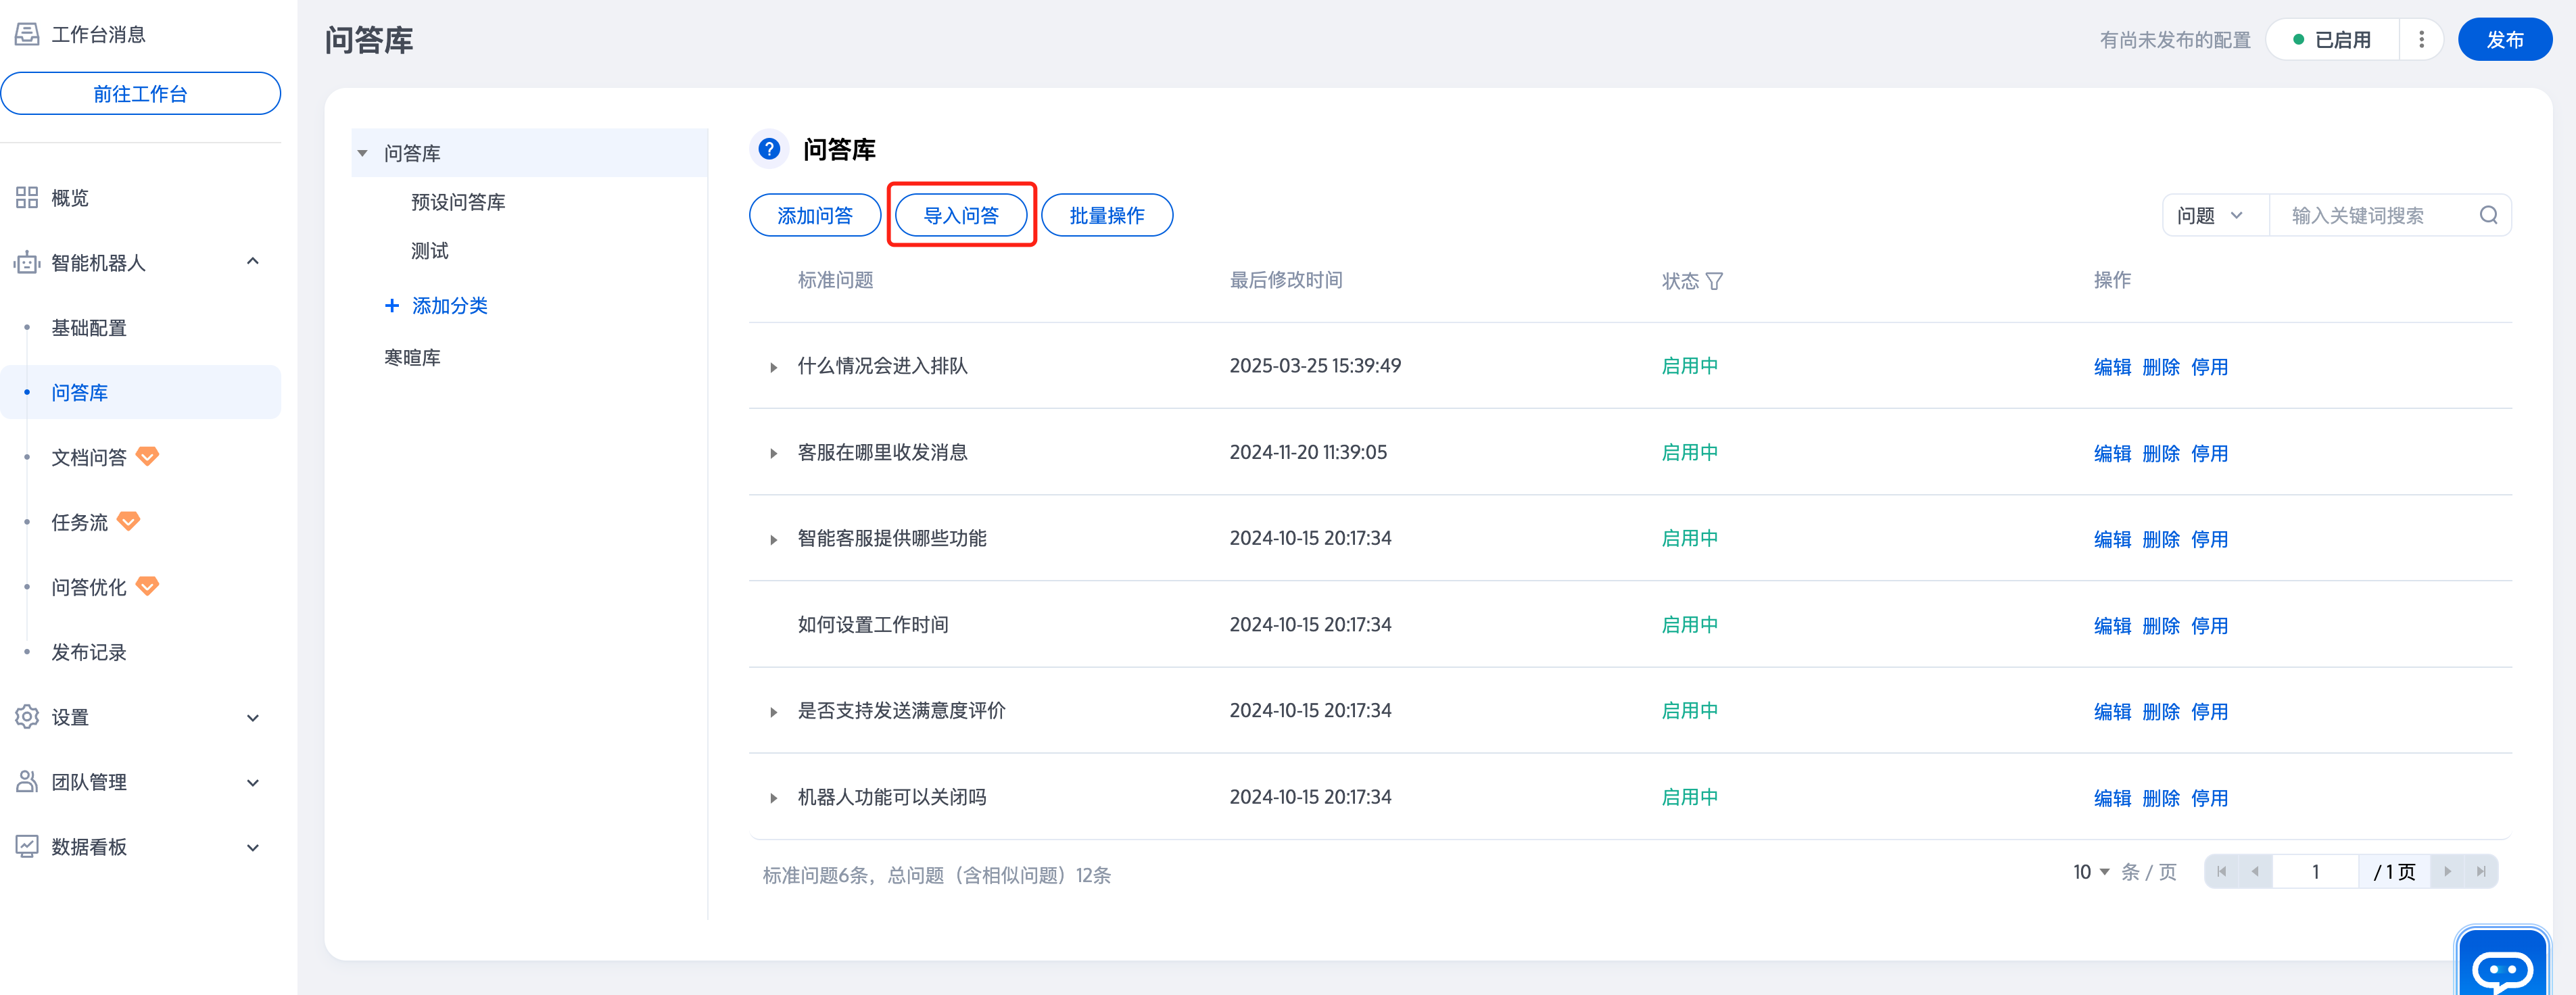Expand the row 智能客服提供哪些功能

tap(773, 539)
